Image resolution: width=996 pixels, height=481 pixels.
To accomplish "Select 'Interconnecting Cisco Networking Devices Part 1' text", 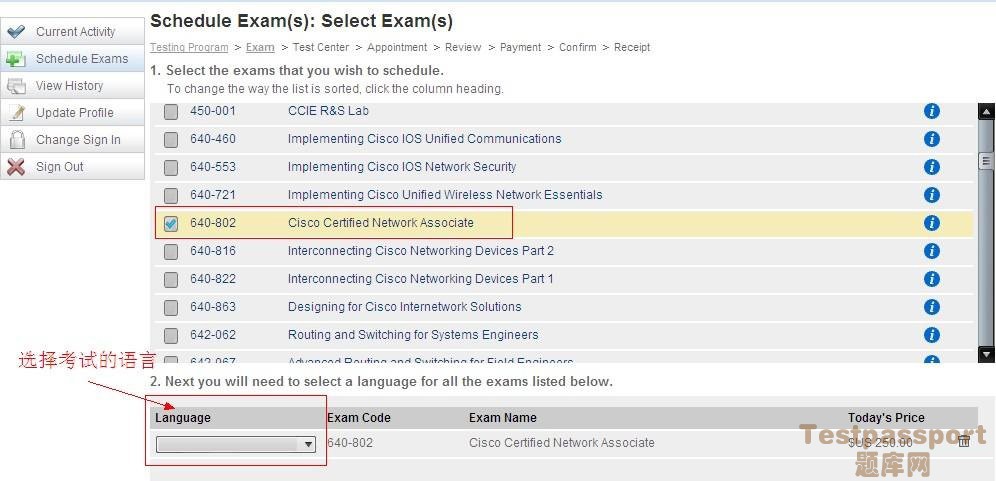I will [x=421, y=278].
